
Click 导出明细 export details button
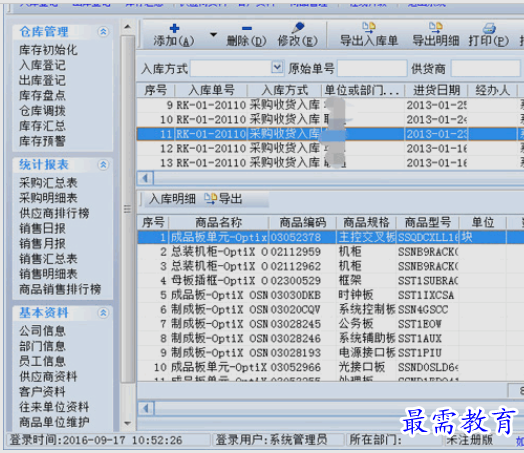pos(435,35)
